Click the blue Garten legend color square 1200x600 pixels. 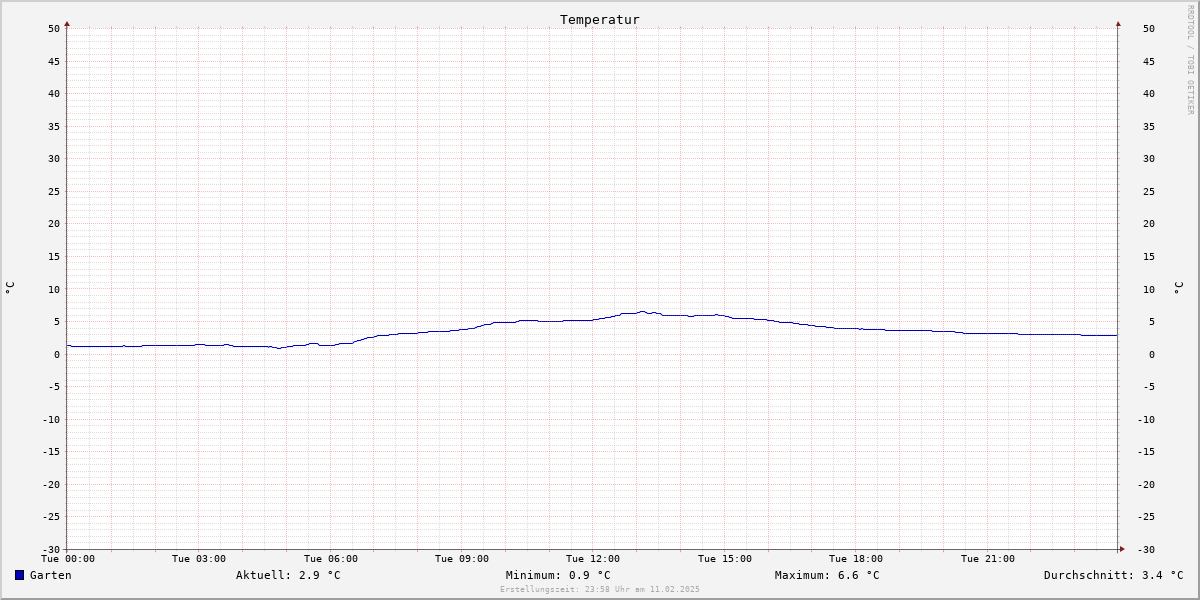point(19,575)
